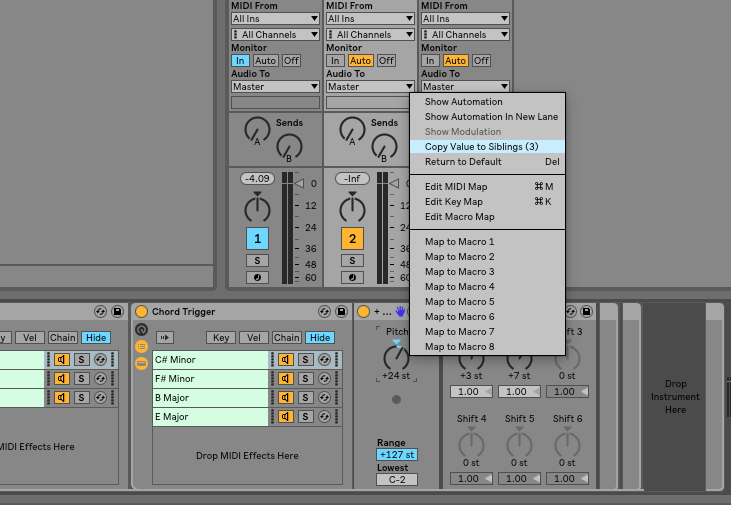Click the Chain button in Chord Trigger
This screenshot has width=731, height=505.
tap(287, 337)
